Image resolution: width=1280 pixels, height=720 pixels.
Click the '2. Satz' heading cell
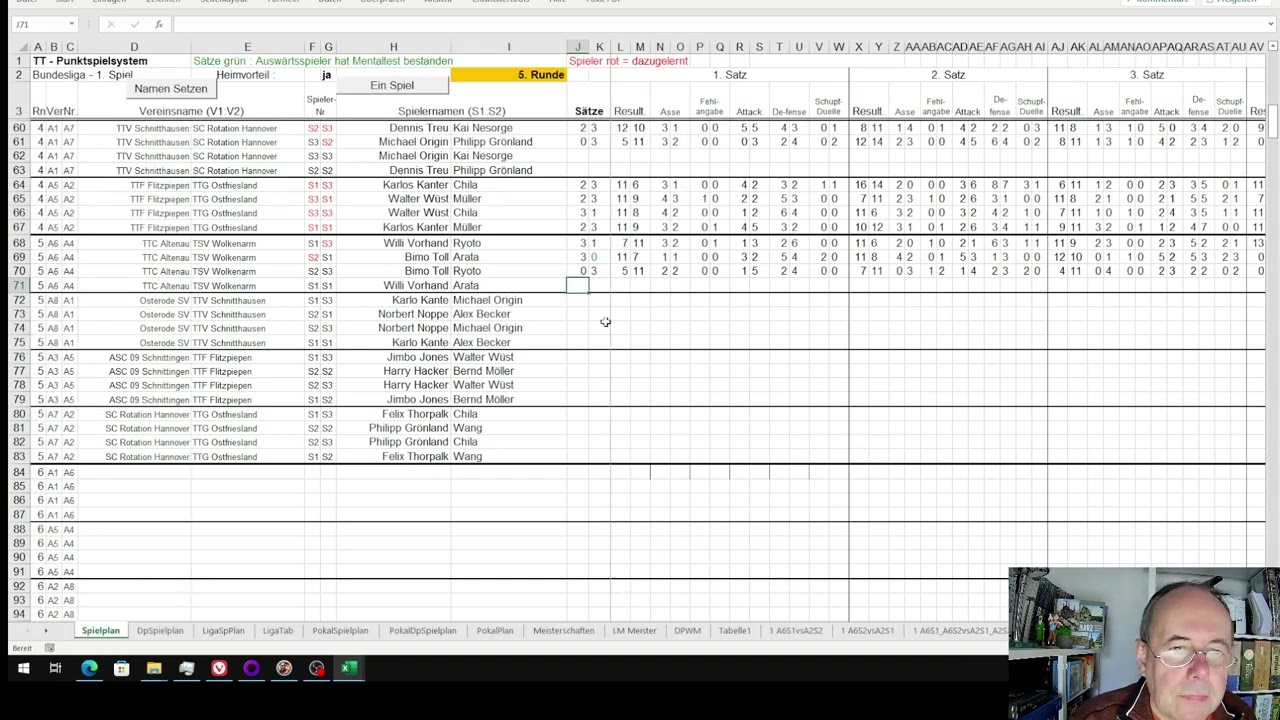pyautogui.click(x=948, y=75)
